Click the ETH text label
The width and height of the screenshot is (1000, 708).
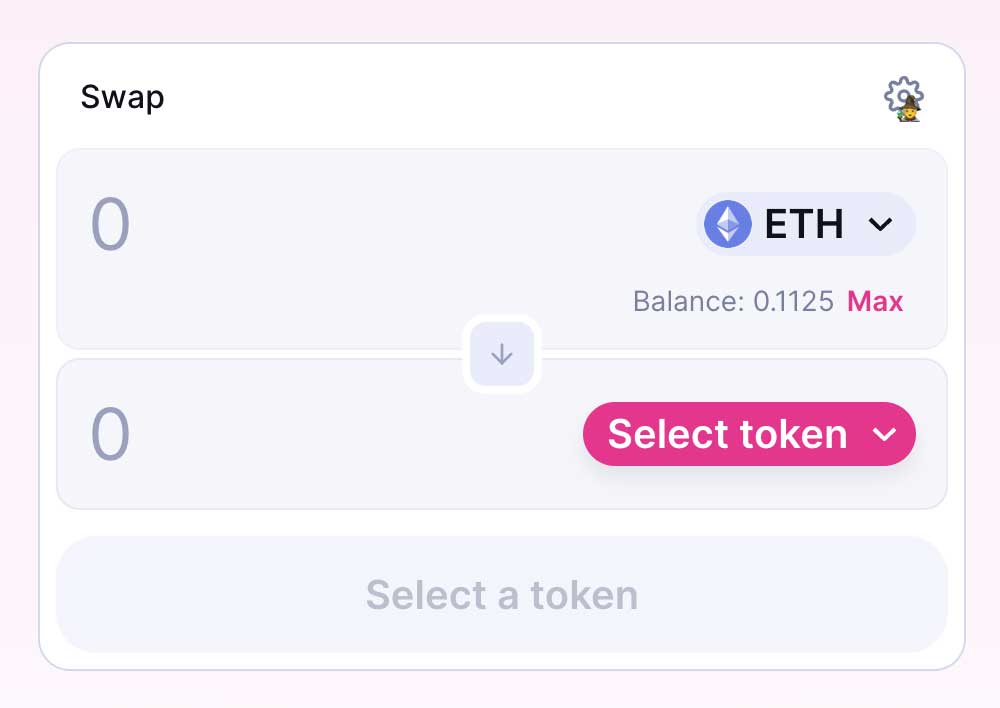[804, 224]
